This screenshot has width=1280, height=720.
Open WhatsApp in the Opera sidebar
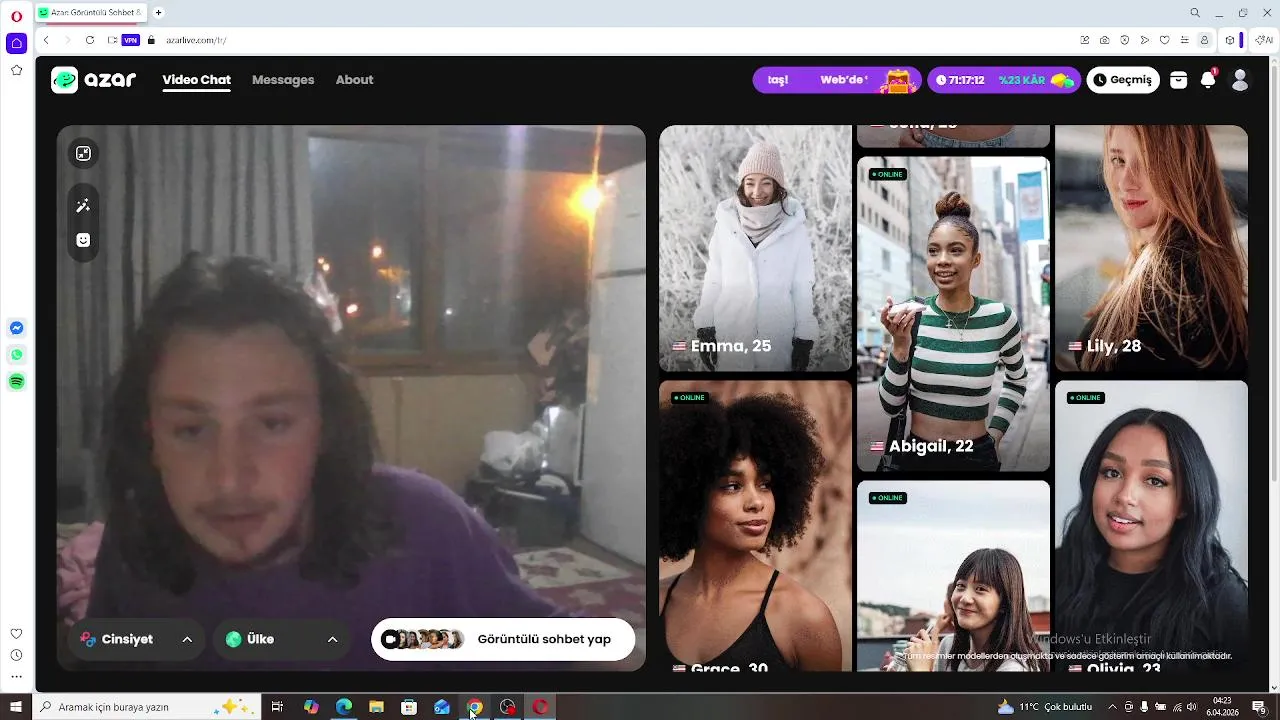pos(16,355)
